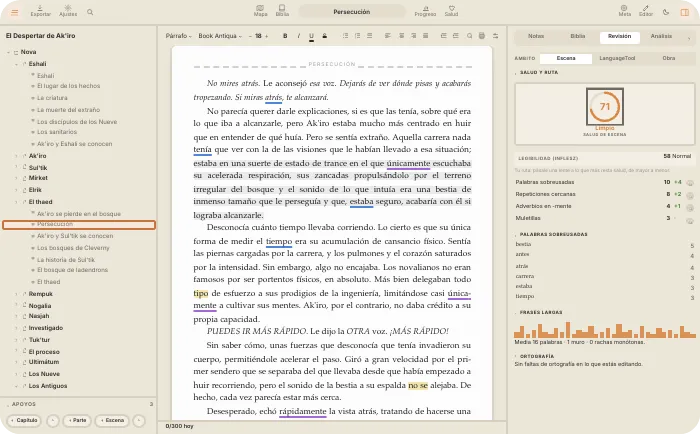This screenshot has width=700, height=434.
Task: Click the text highlight color icon
Action: tap(325, 36)
